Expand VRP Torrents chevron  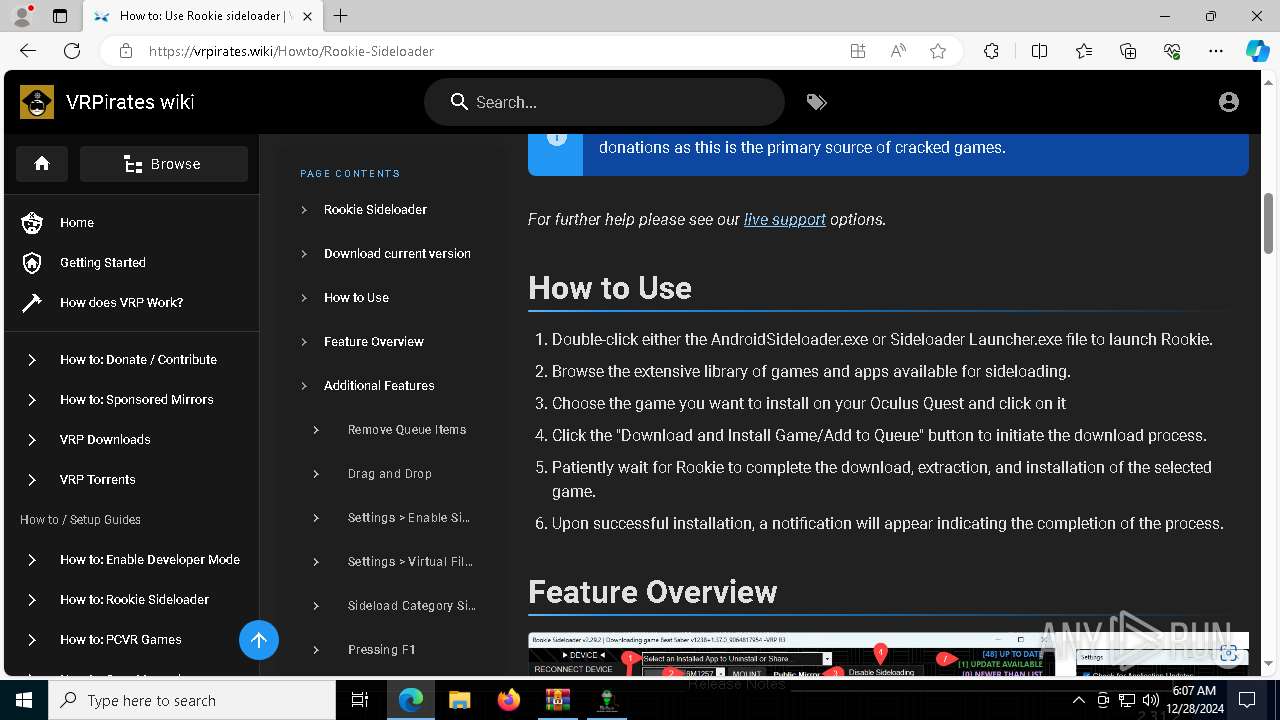click(32, 479)
